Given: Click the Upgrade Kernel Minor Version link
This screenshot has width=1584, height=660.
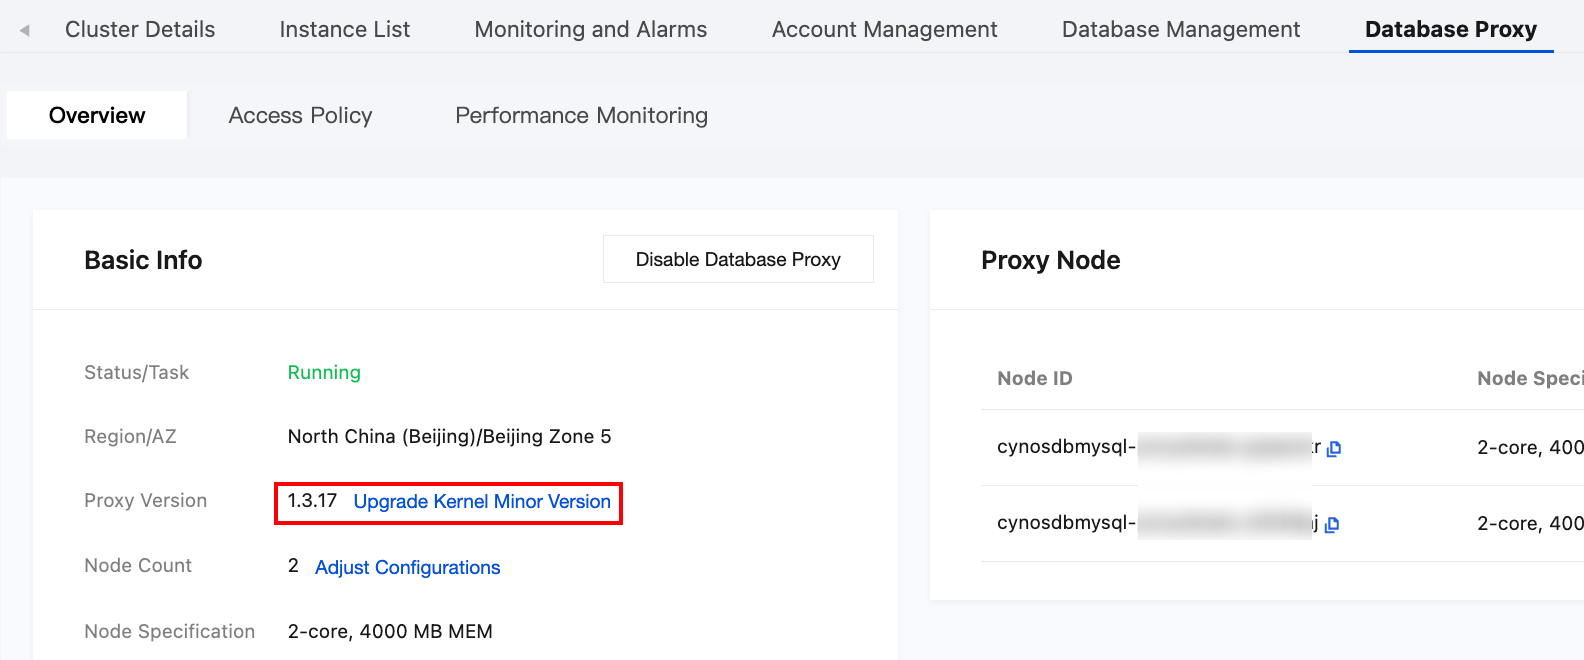Looking at the screenshot, I should coord(482,502).
